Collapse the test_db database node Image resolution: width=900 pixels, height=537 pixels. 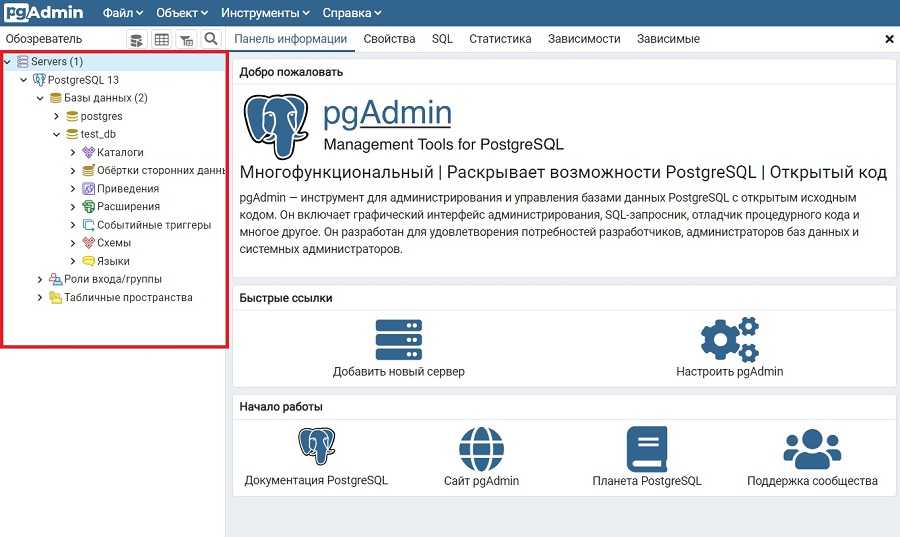click(57, 134)
